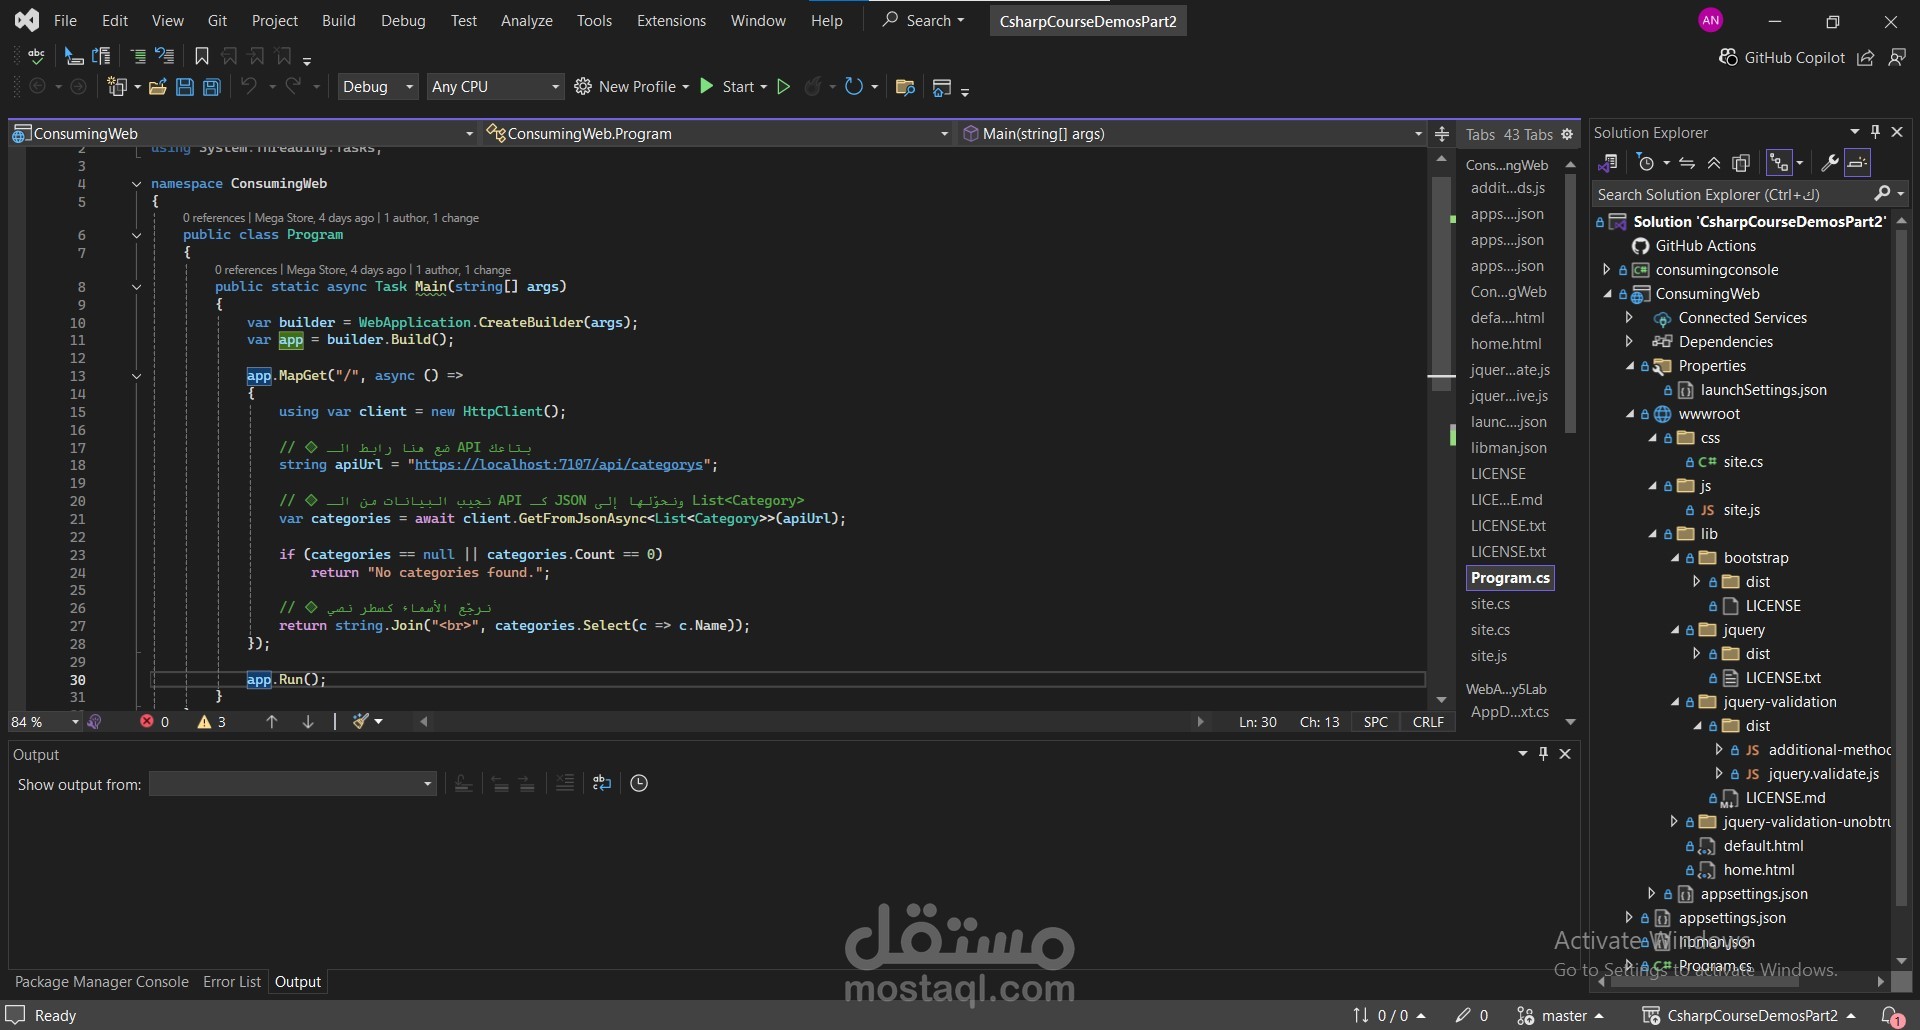Select the Program.cs tab in tab list
1920x1030 pixels.
pos(1510,578)
